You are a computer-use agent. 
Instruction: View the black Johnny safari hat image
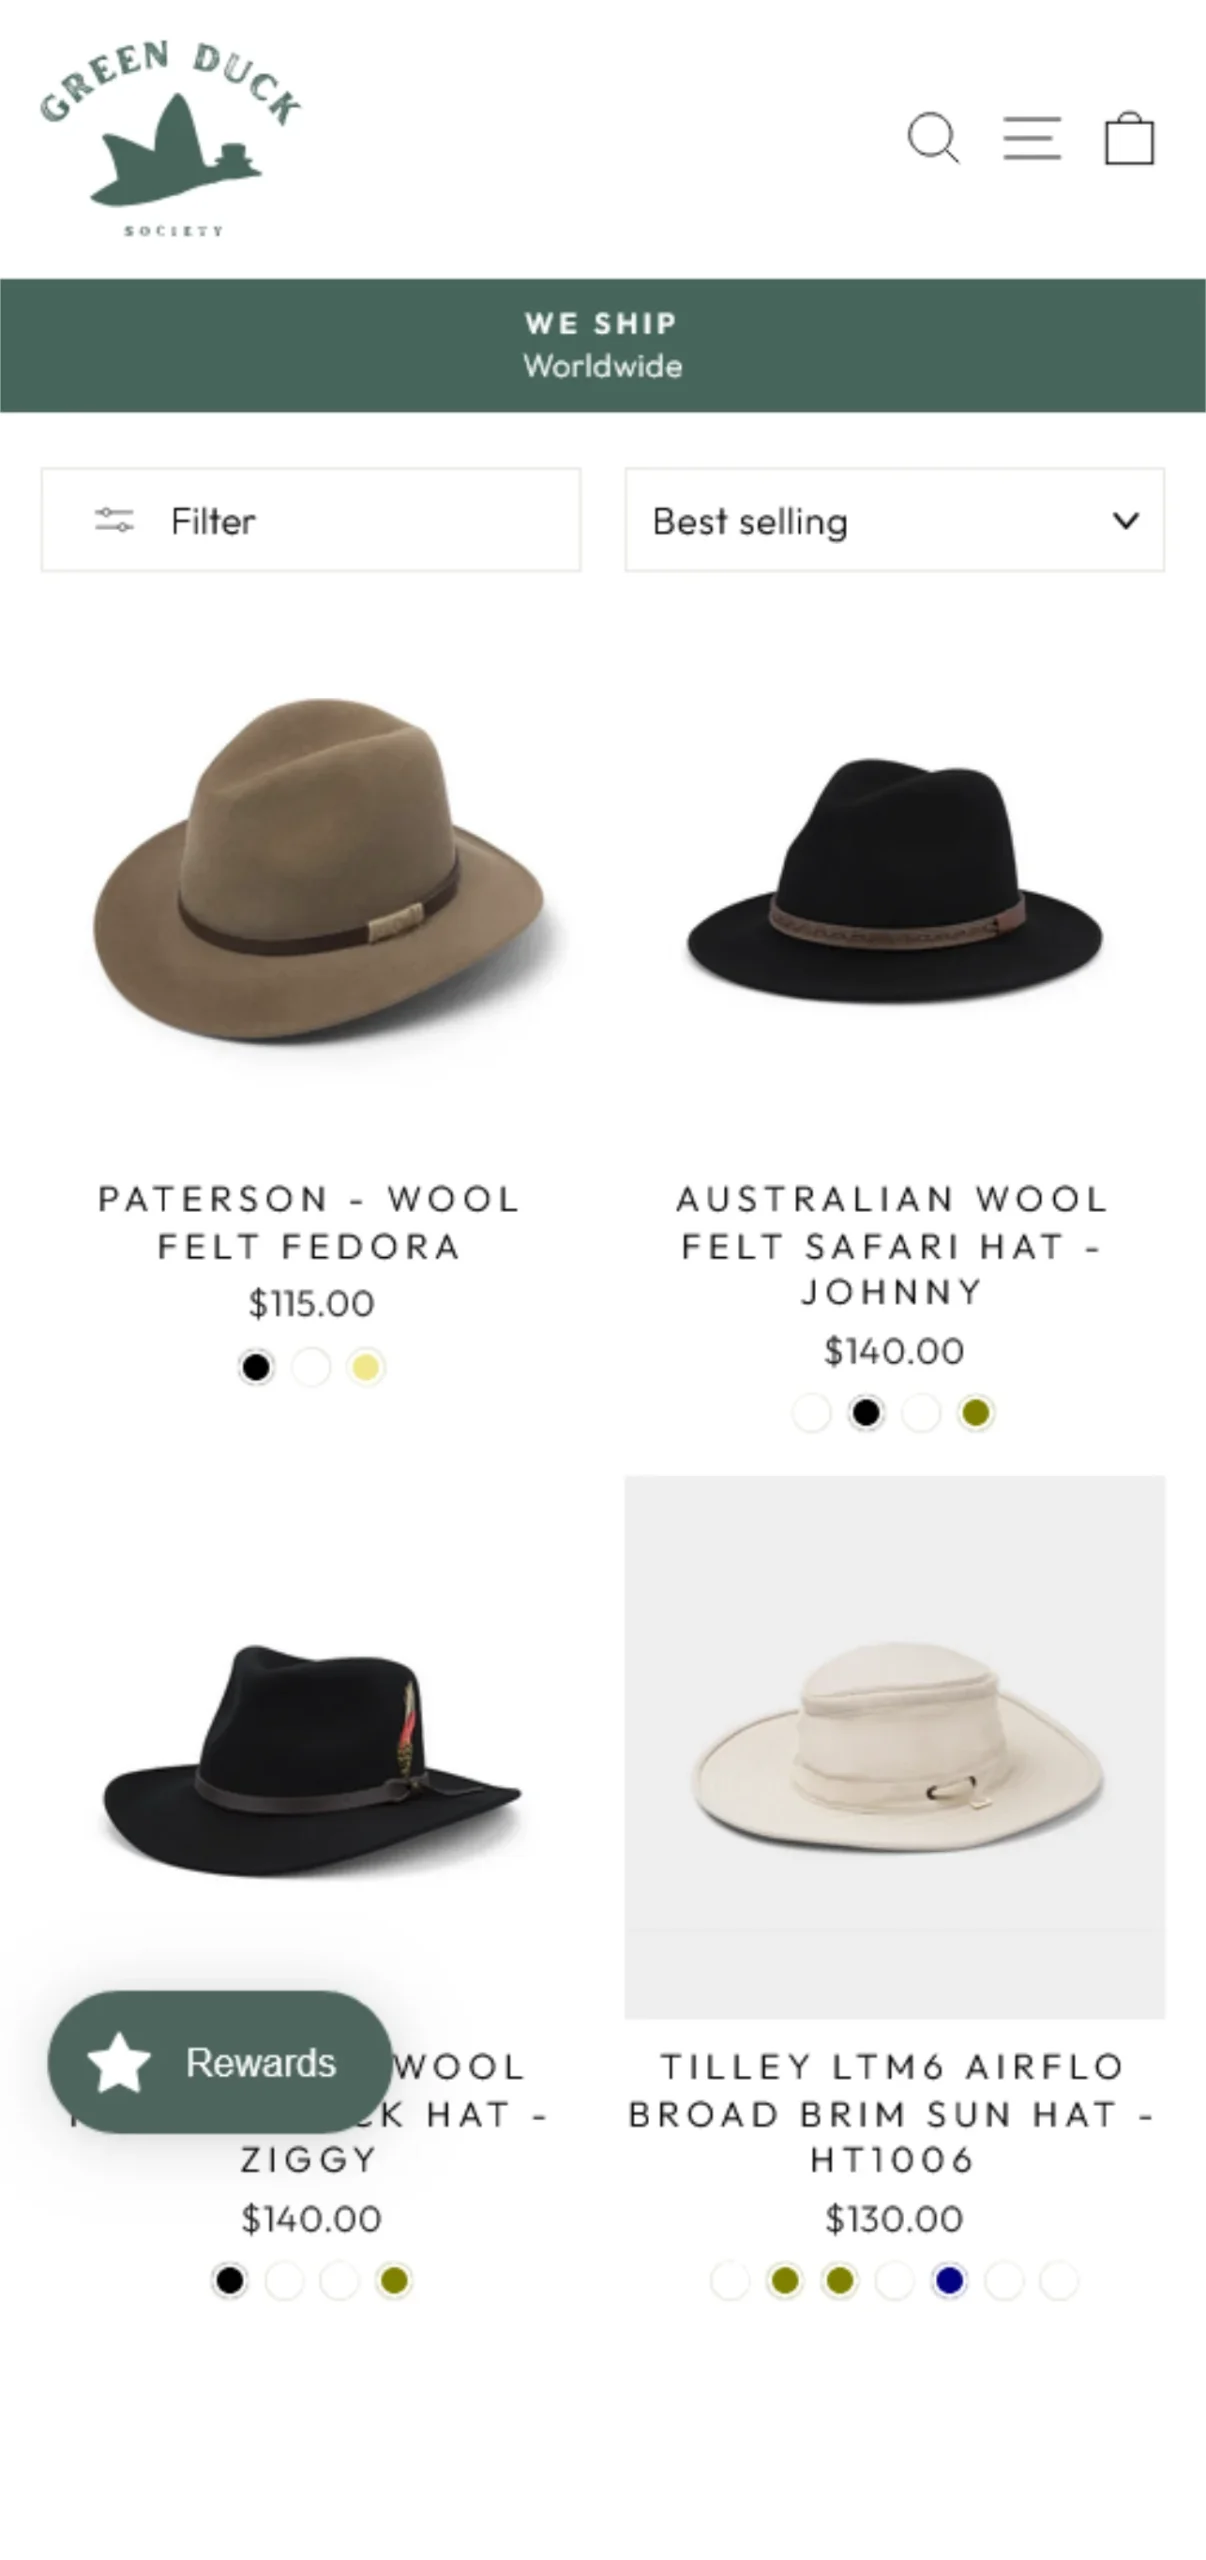click(x=894, y=880)
